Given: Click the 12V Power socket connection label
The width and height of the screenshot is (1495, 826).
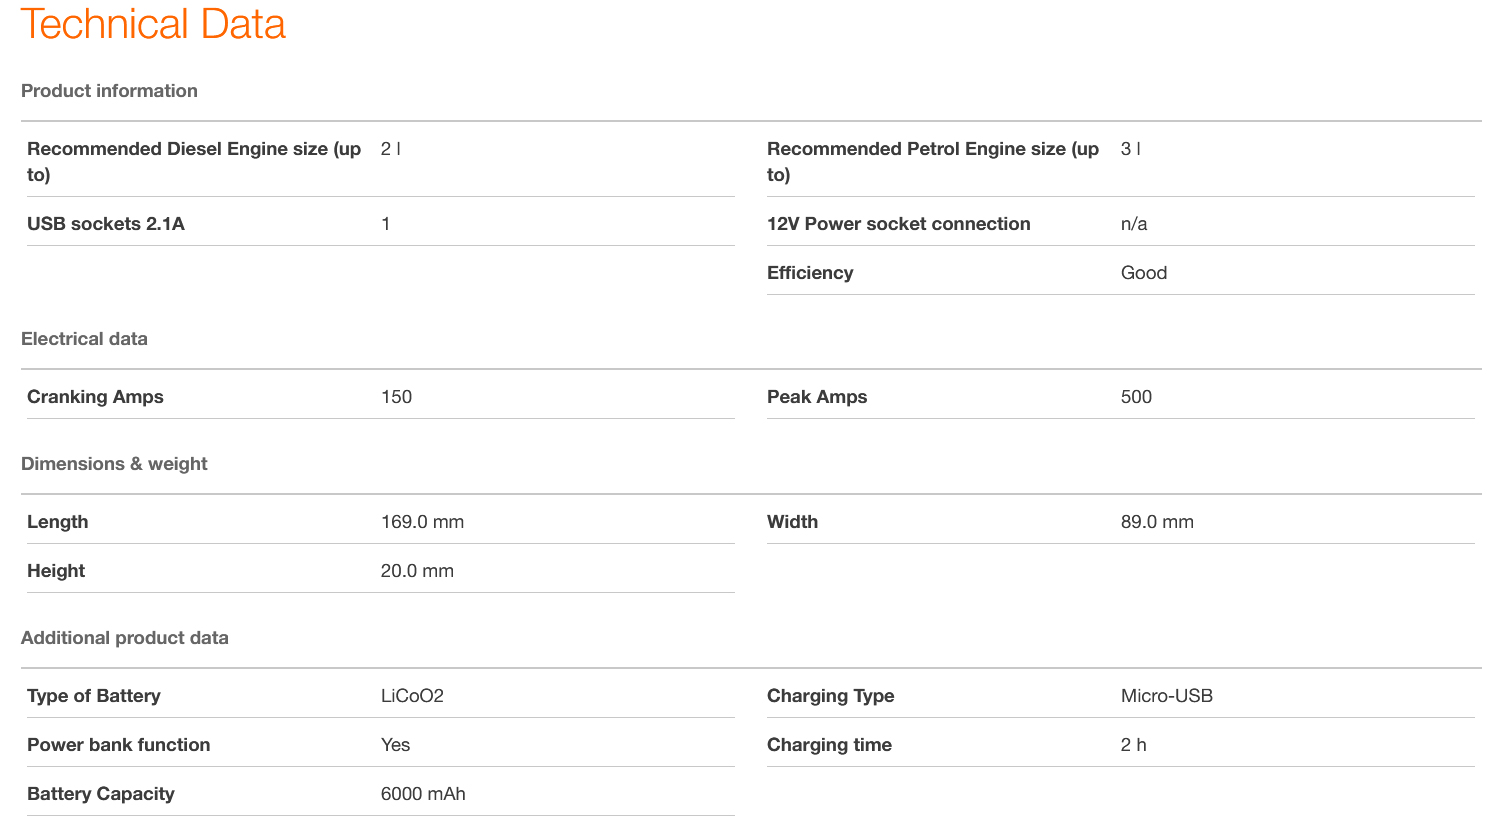Looking at the screenshot, I should 898,224.
